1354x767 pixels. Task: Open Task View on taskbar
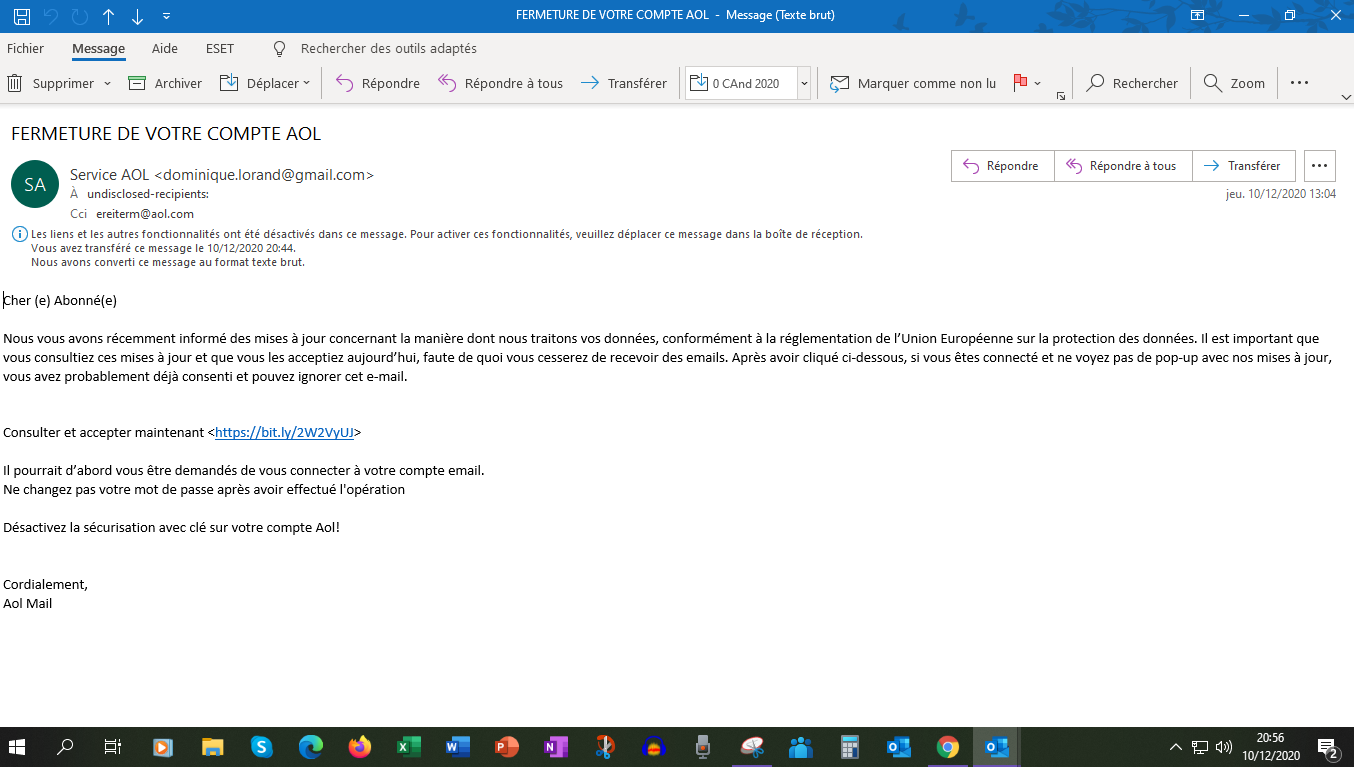pyautogui.click(x=113, y=747)
